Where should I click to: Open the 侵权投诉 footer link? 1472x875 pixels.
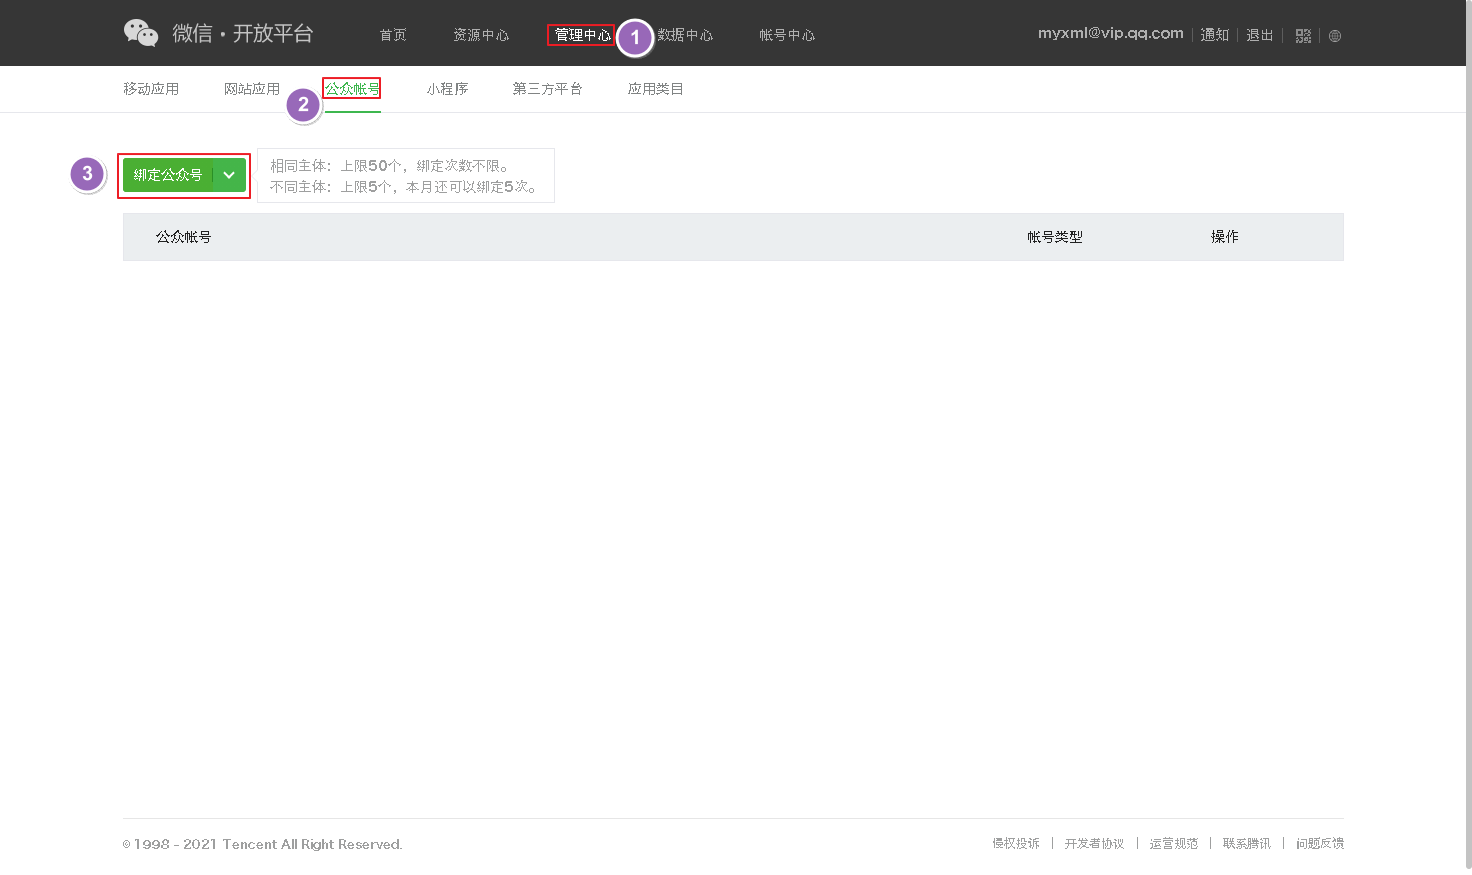1016,844
